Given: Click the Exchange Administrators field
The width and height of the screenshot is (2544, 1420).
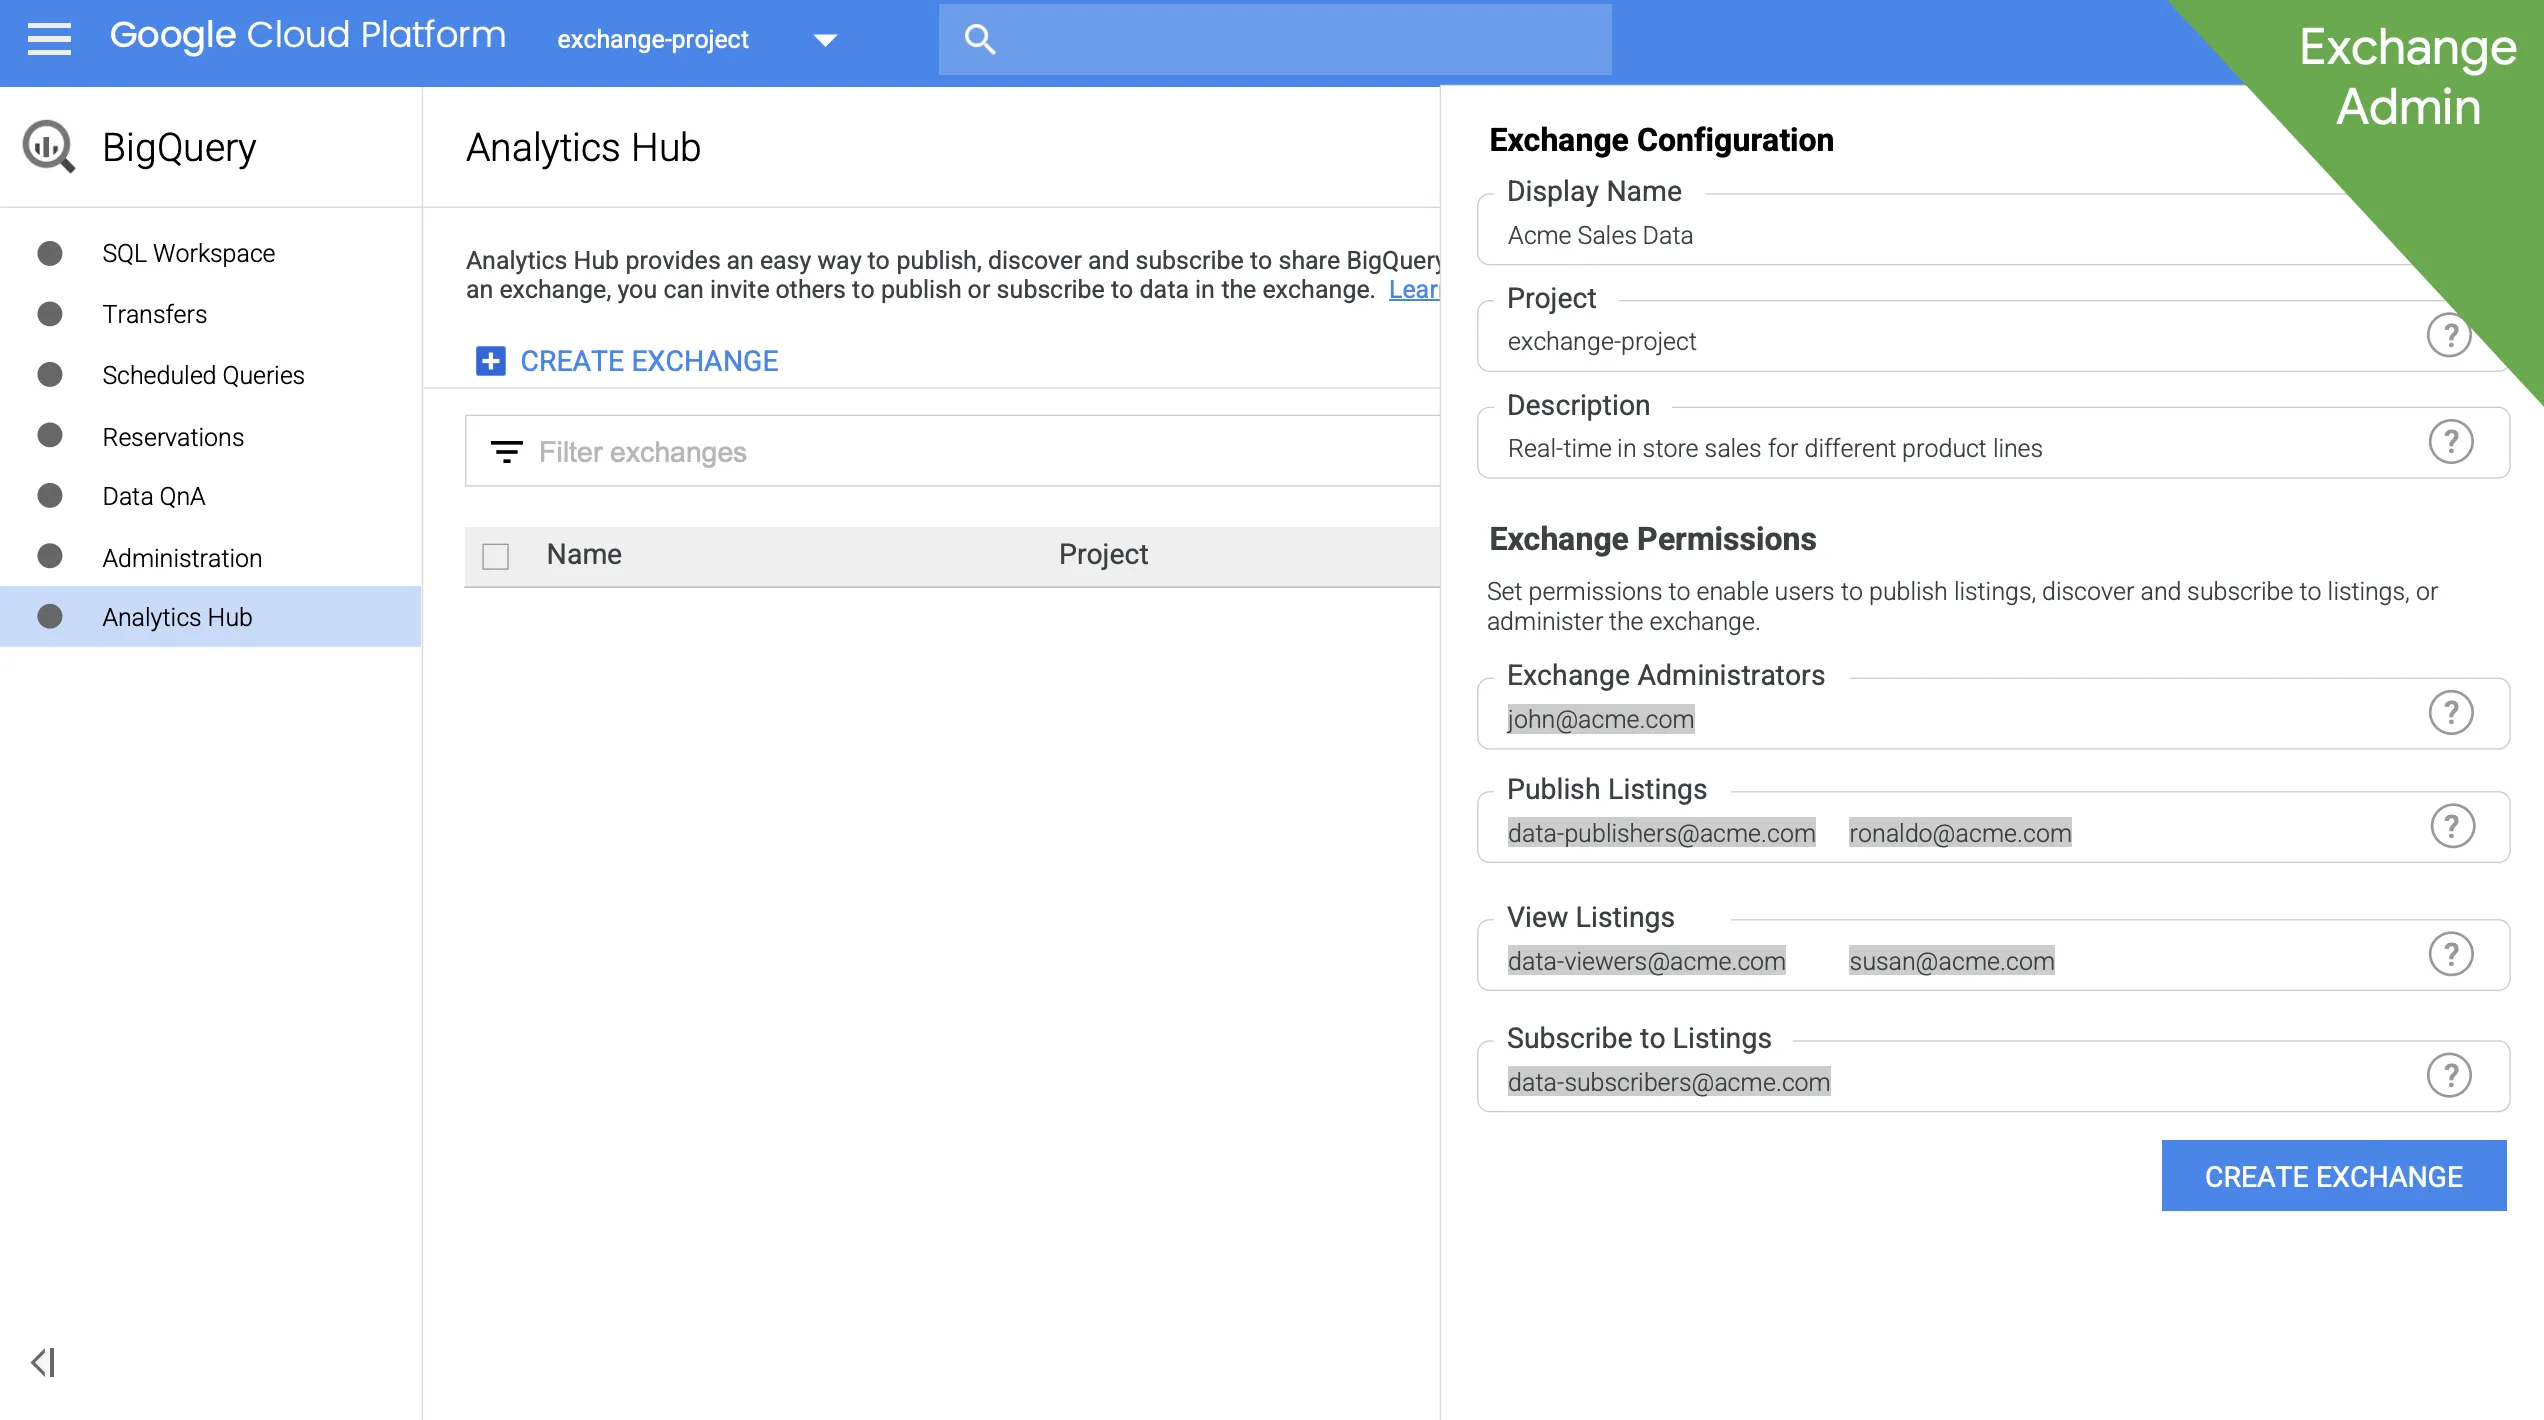Looking at the screenshot, I should pos(1993,713).
